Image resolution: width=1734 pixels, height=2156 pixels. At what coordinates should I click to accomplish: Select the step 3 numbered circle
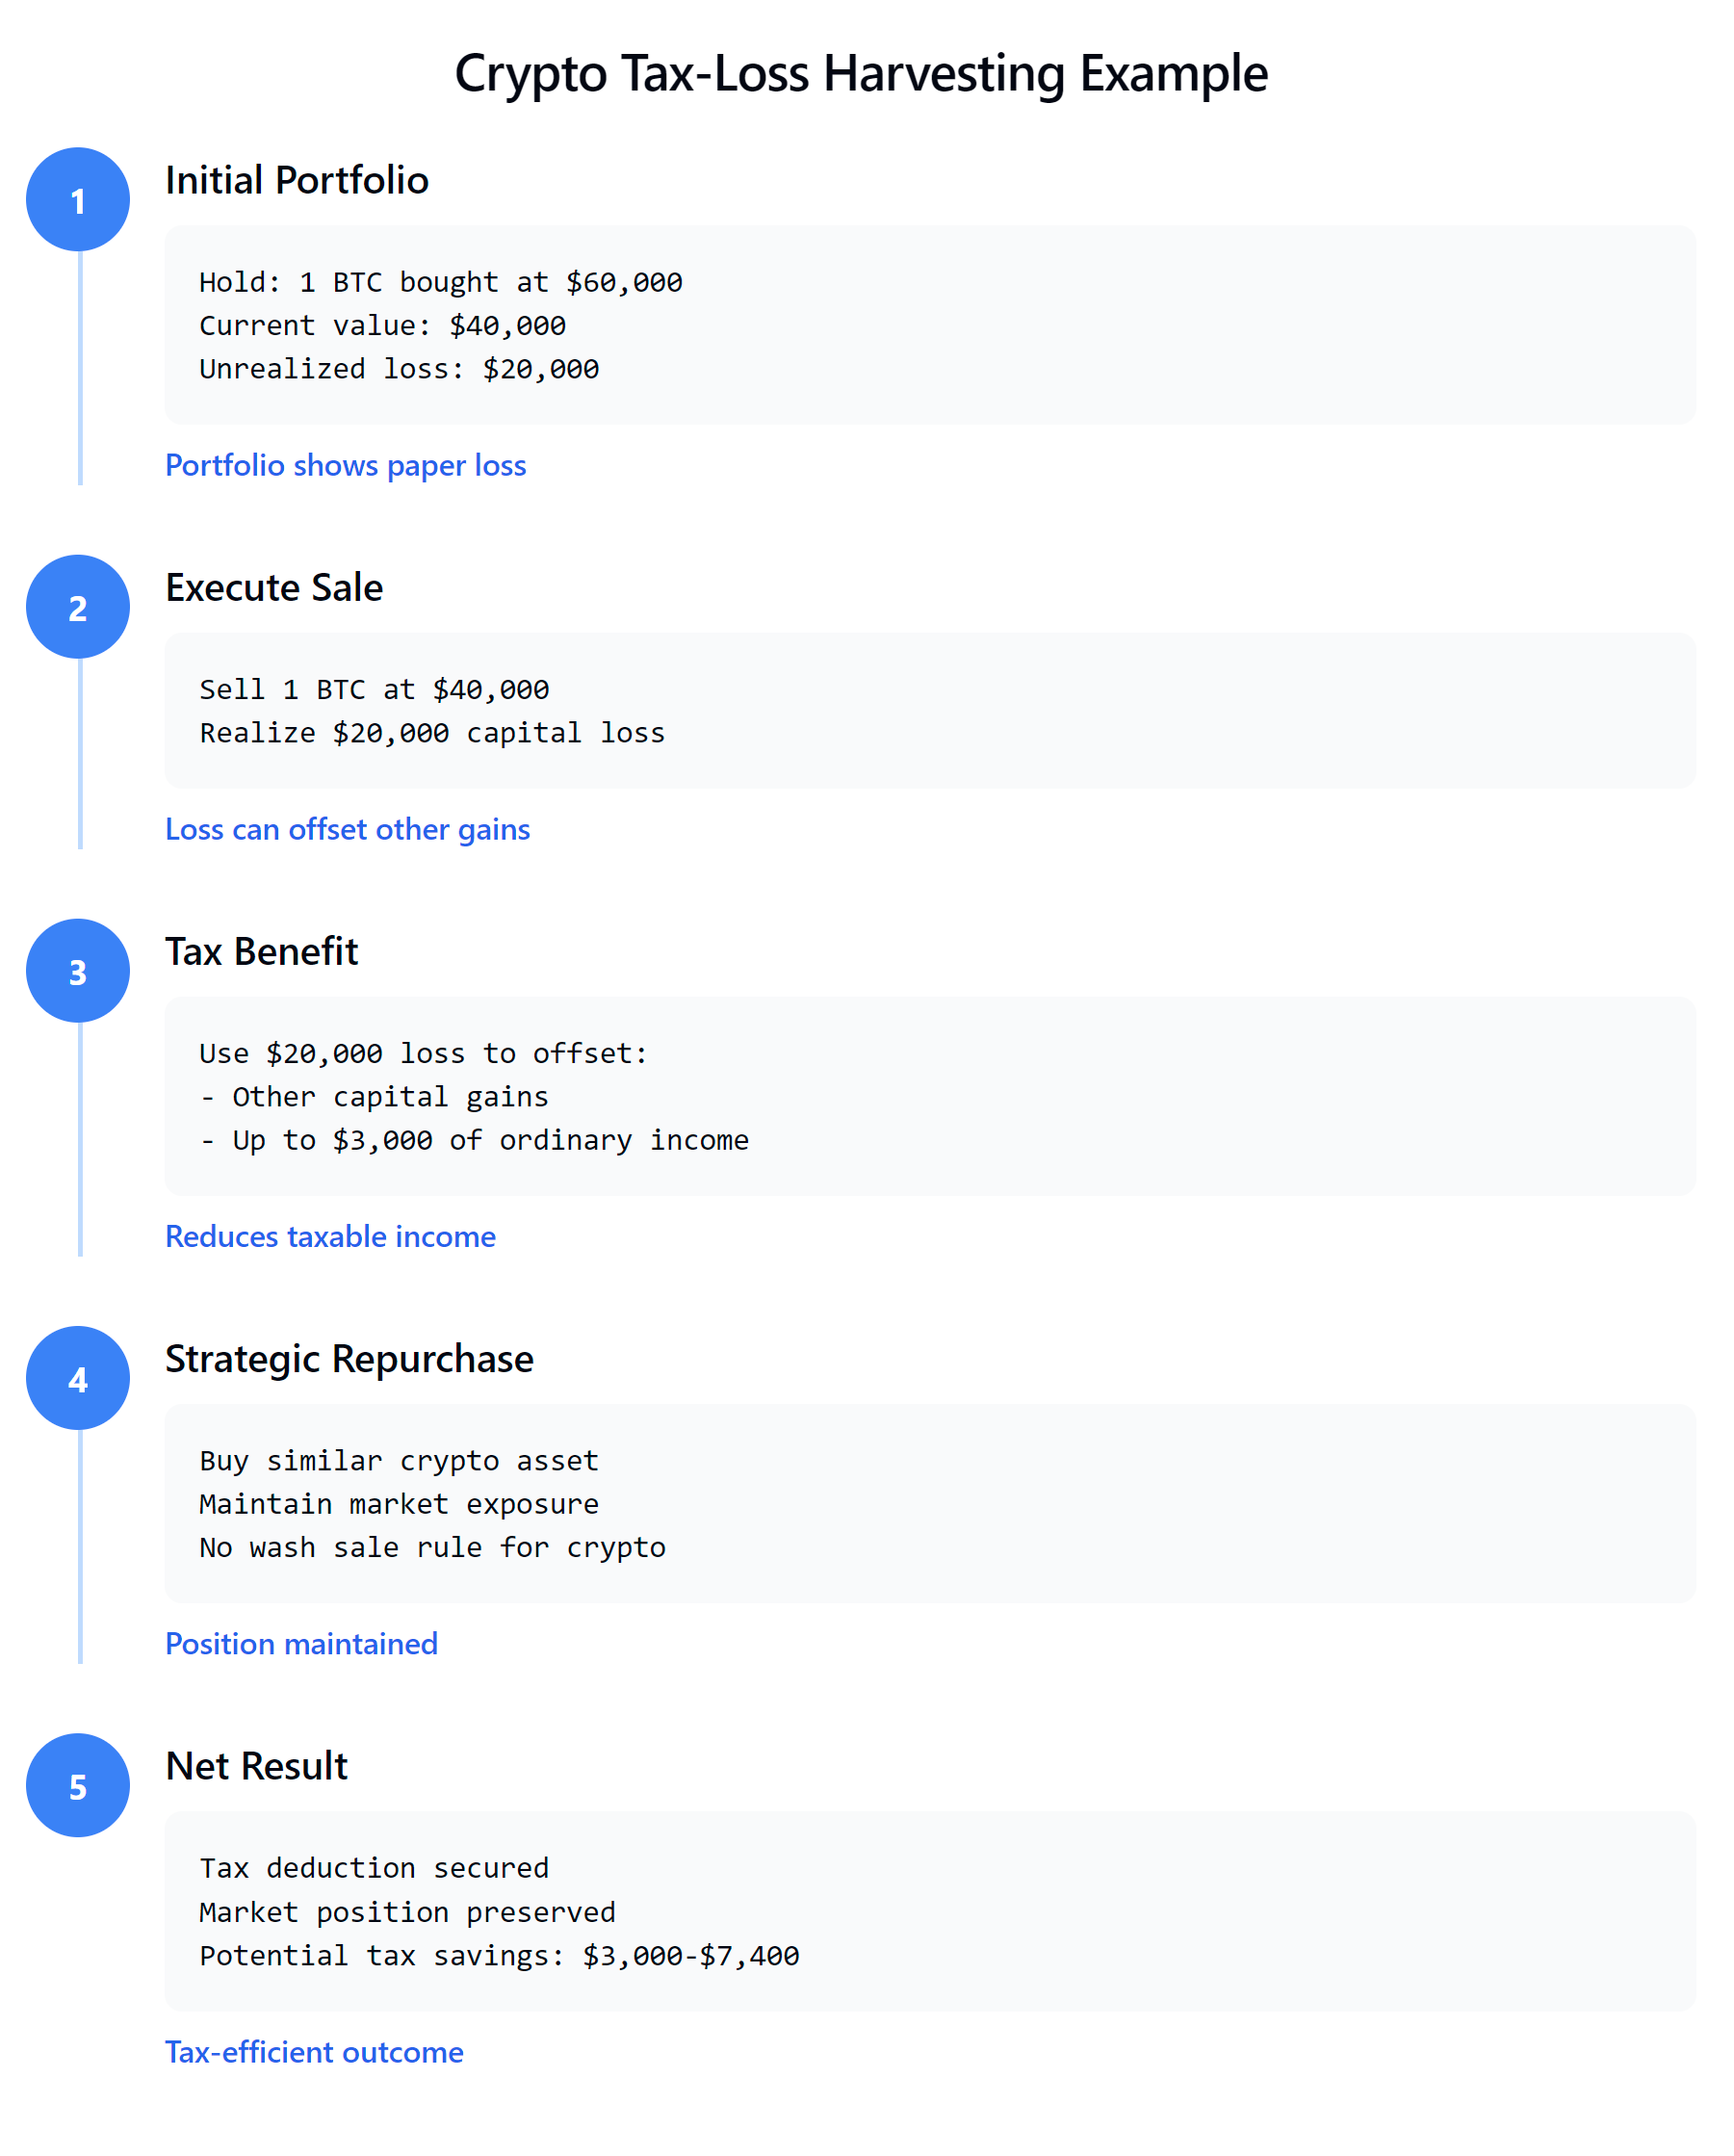[x=78, y=971]
